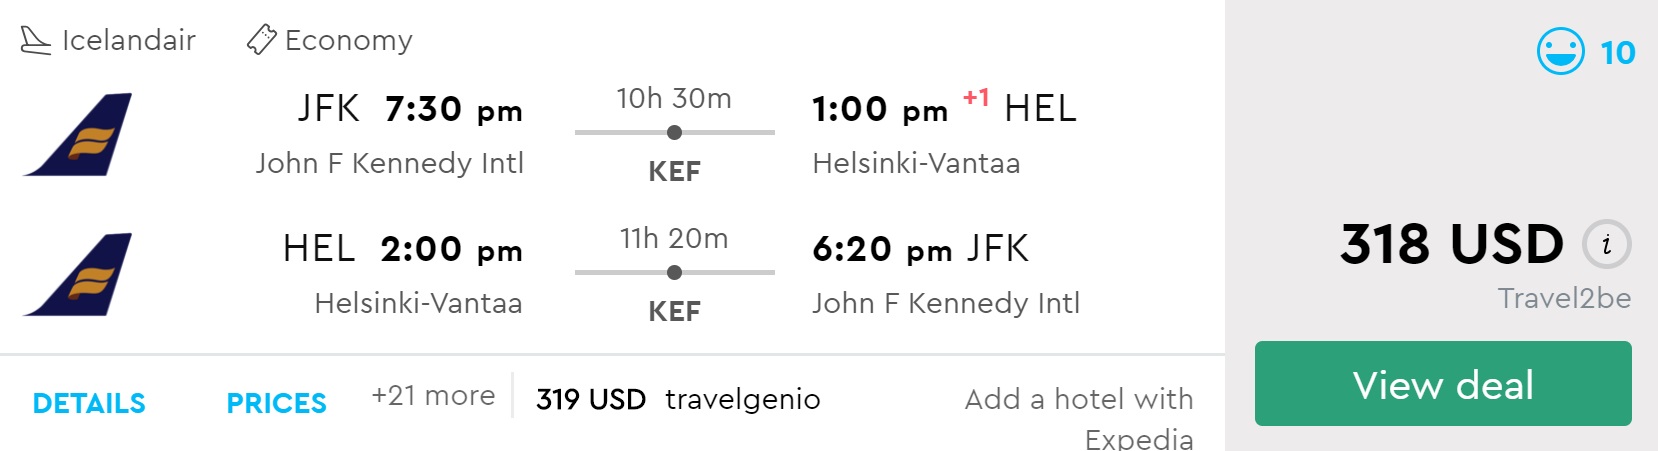The width and height of the screenshot is (1658, 451).
Task: Click the outbound flight Icelandair tail logo
Action: click(x=78, y=135)
